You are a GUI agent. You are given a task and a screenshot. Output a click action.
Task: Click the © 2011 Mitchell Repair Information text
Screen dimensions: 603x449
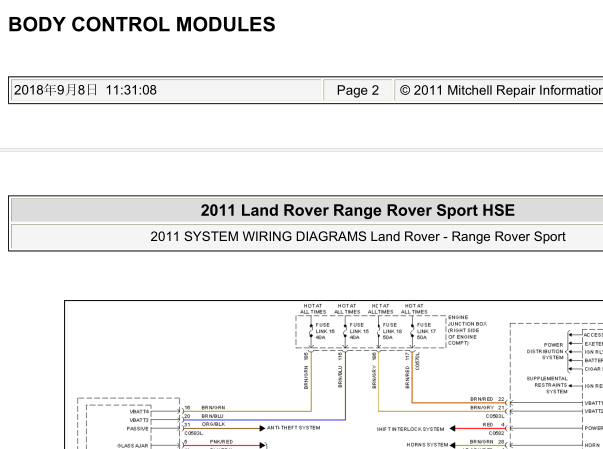click(501, 90)
